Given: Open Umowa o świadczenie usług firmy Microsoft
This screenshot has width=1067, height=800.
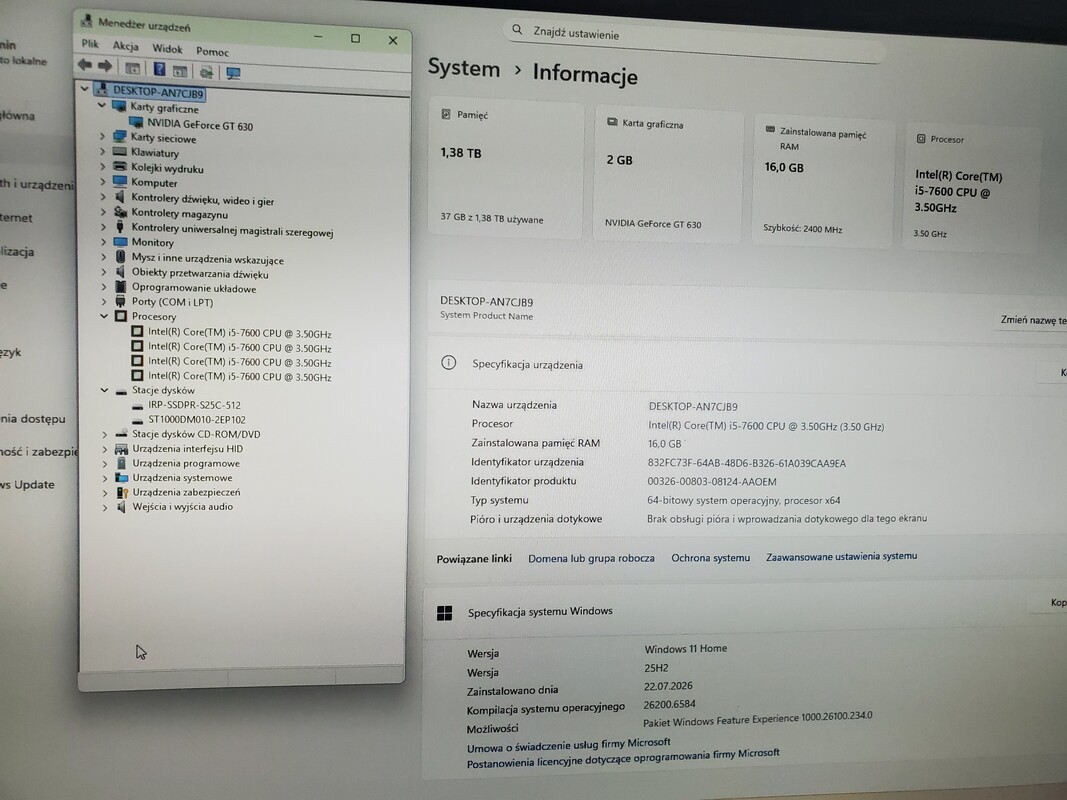Looking at the screenshot, I should coord(568,745).
